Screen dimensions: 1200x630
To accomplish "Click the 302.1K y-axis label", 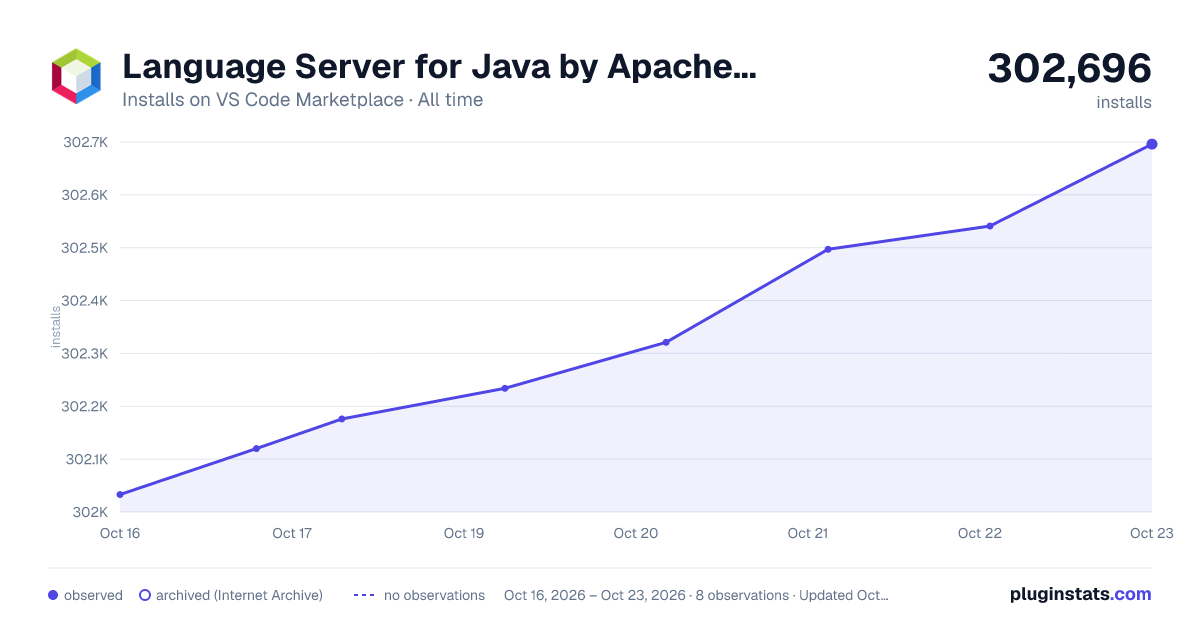I will (86, 459).
